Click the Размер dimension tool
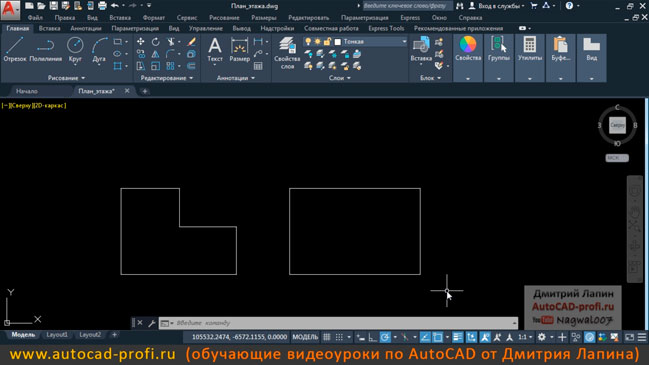 click(239, 50)
